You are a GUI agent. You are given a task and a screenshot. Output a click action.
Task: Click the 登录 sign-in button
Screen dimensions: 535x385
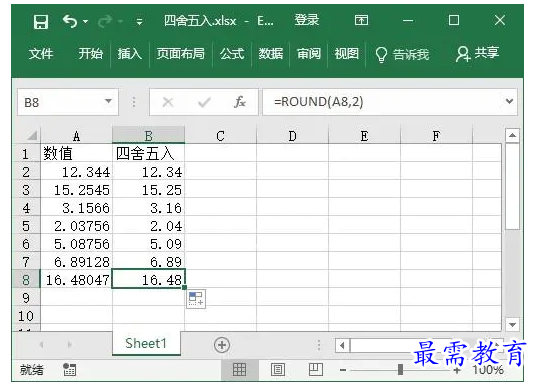coord(306,20)
